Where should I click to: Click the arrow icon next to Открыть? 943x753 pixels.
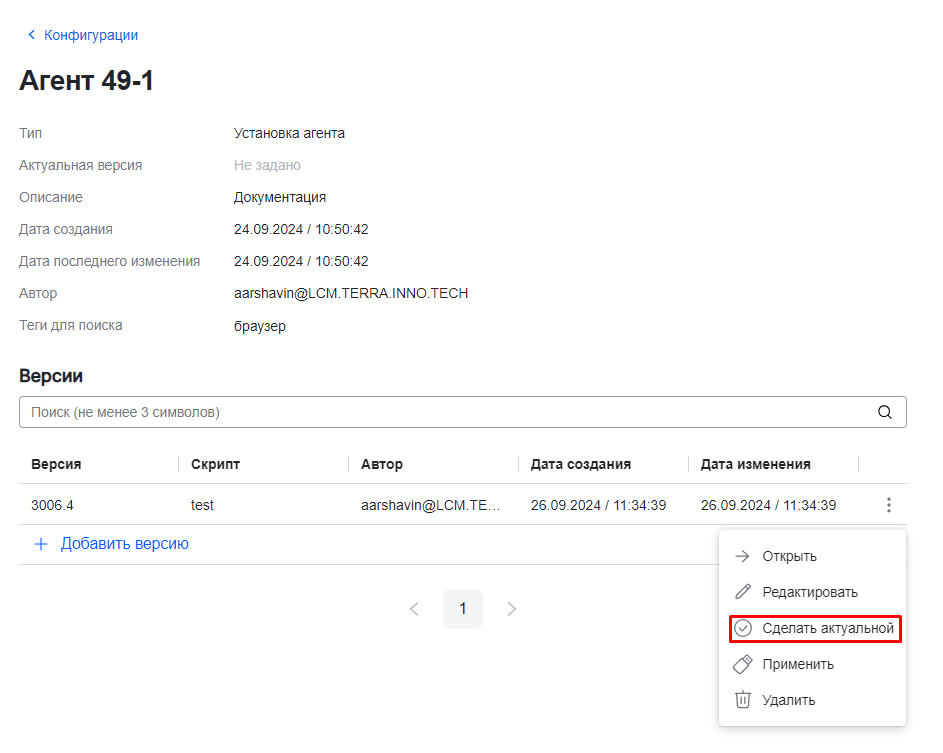[742, 556]
